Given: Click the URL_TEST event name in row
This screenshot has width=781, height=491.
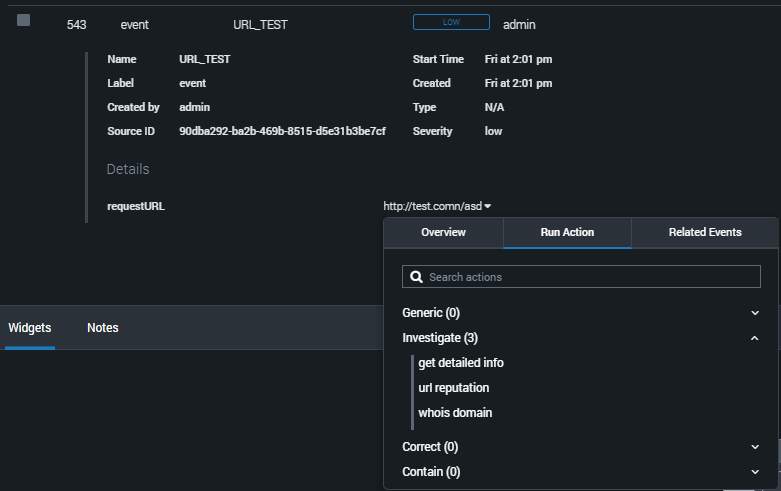Looking at the screenshot, I should tap(253, 25).
